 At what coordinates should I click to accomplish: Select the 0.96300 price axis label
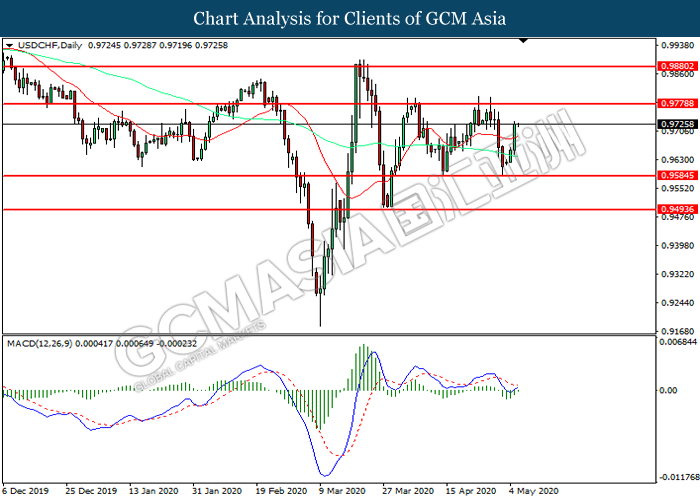[x=678, y=160]
